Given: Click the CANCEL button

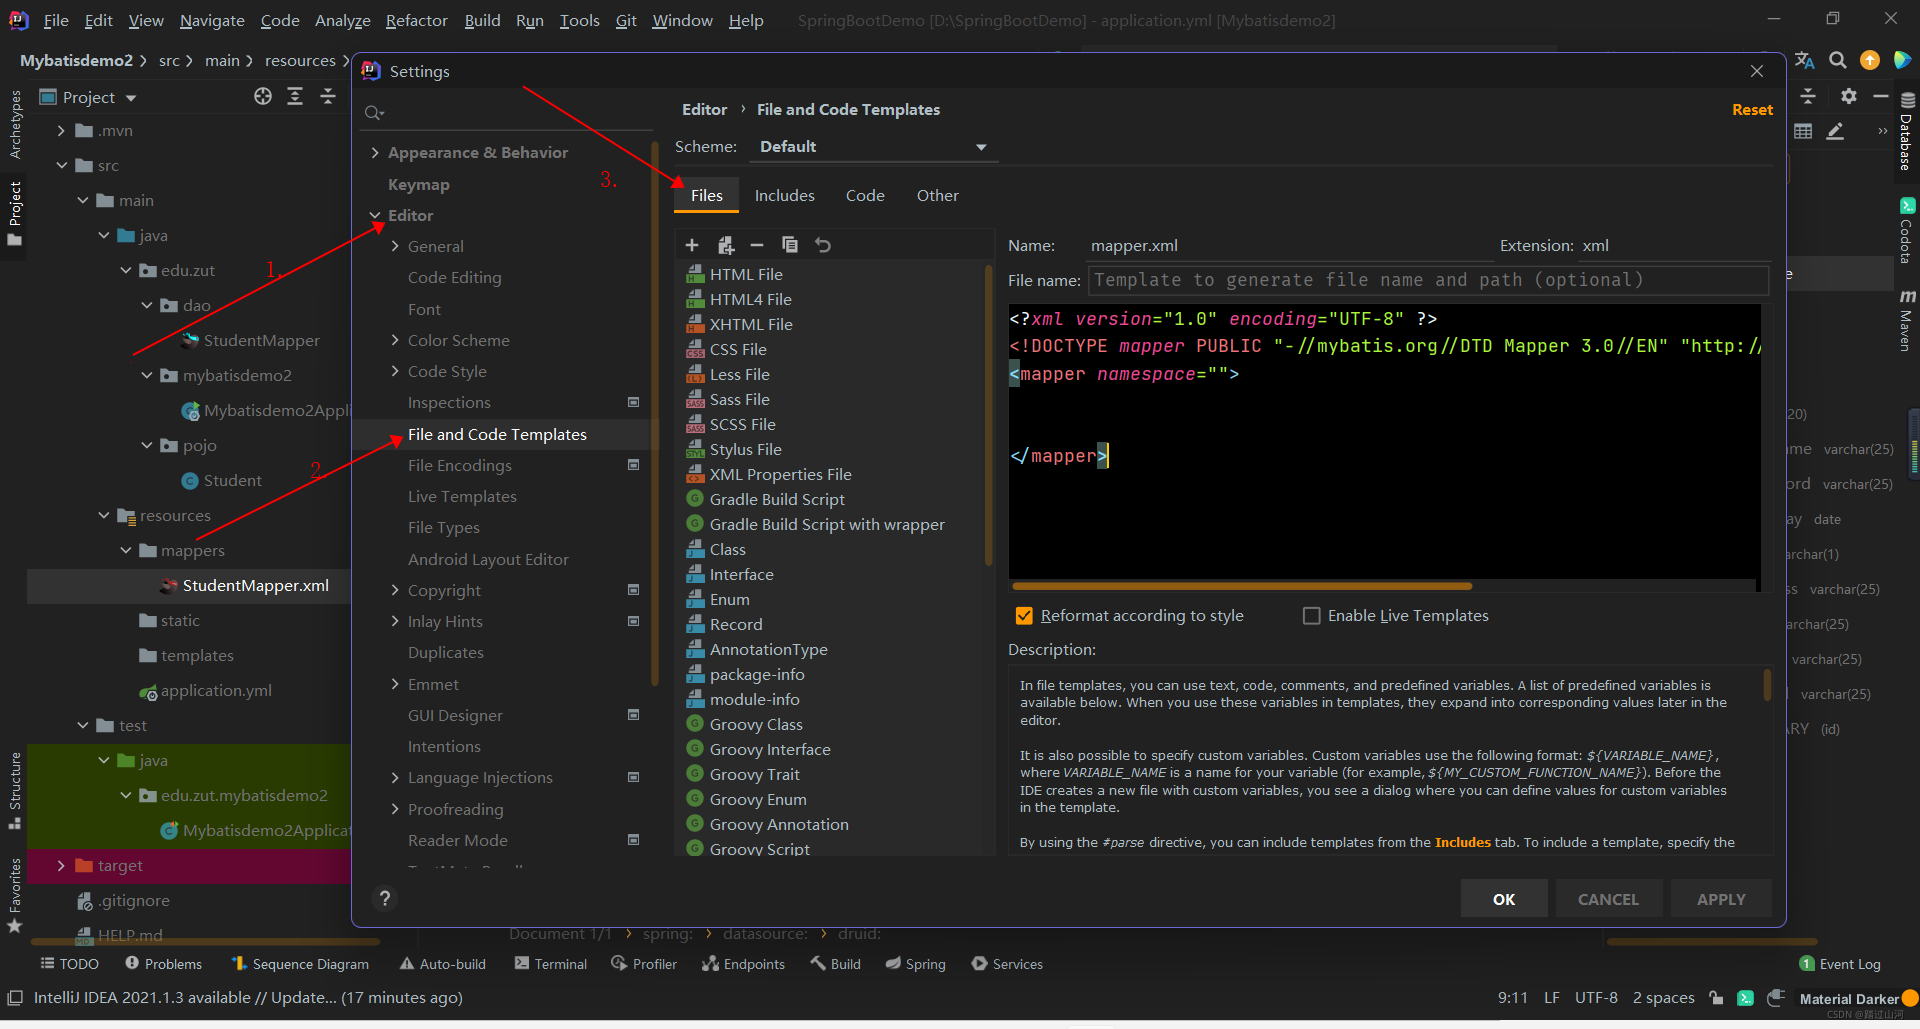Looking at the screenshot, I should tap(1608, 899).
